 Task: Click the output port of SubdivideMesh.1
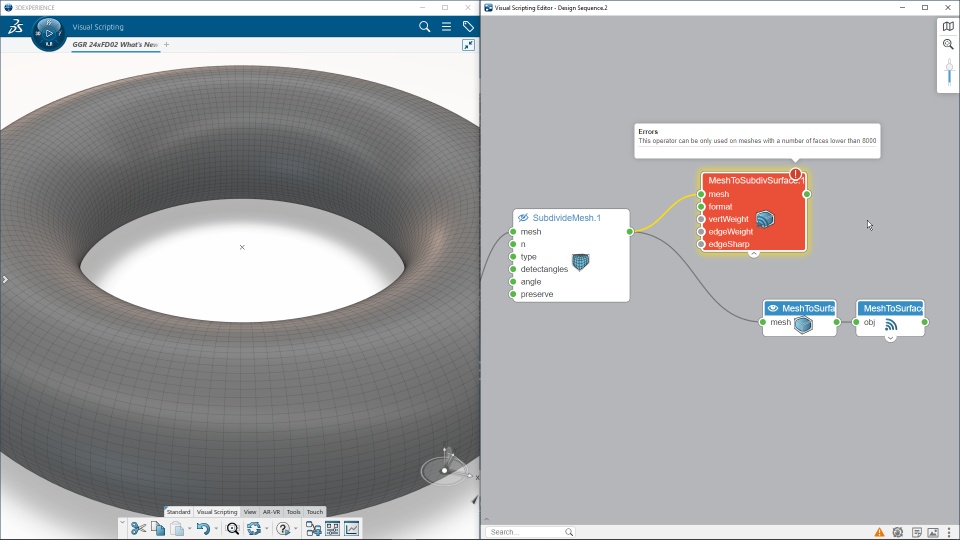click(629, 231)
